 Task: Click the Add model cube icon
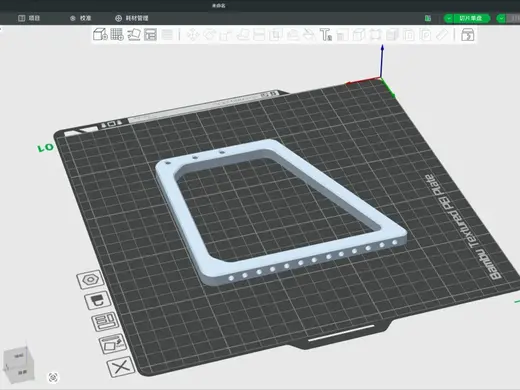pos(100,34)
